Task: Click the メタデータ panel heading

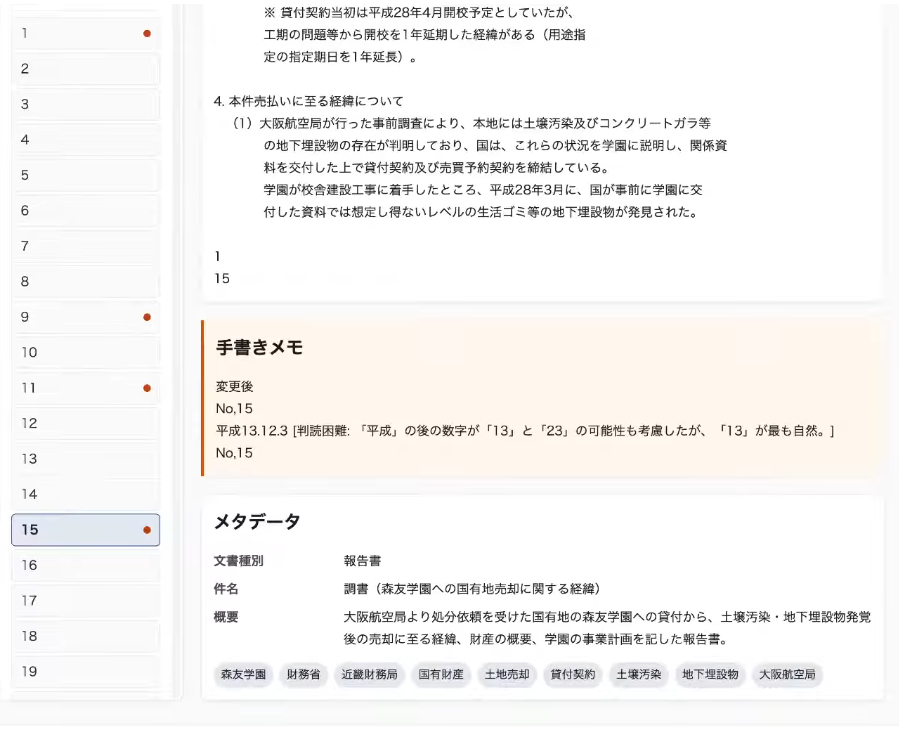Action: [x=257, y=522]
